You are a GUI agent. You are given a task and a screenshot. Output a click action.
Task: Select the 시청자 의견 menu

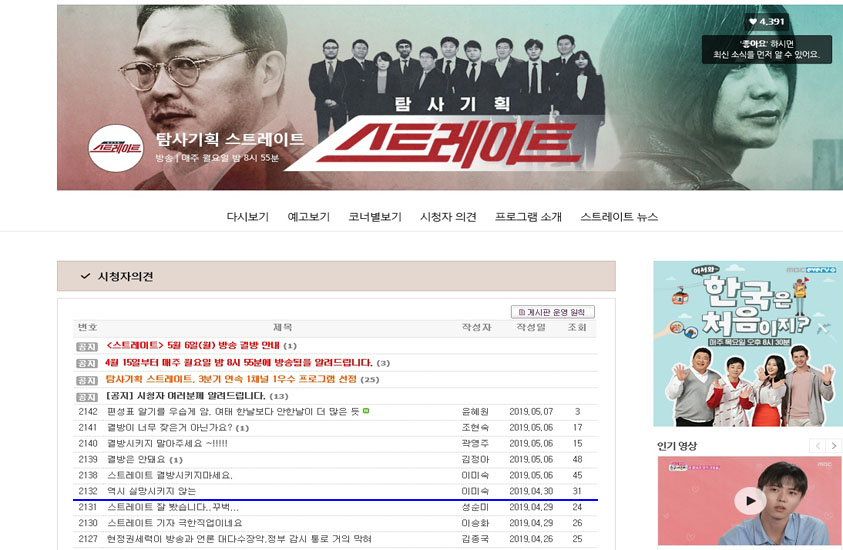coord(448,217)
